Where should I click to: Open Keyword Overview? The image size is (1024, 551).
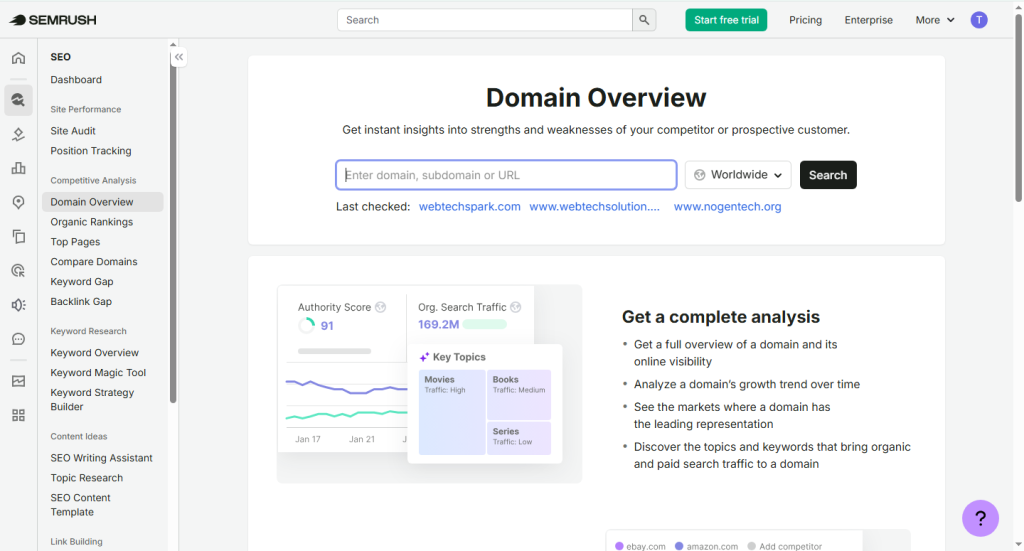94,353
